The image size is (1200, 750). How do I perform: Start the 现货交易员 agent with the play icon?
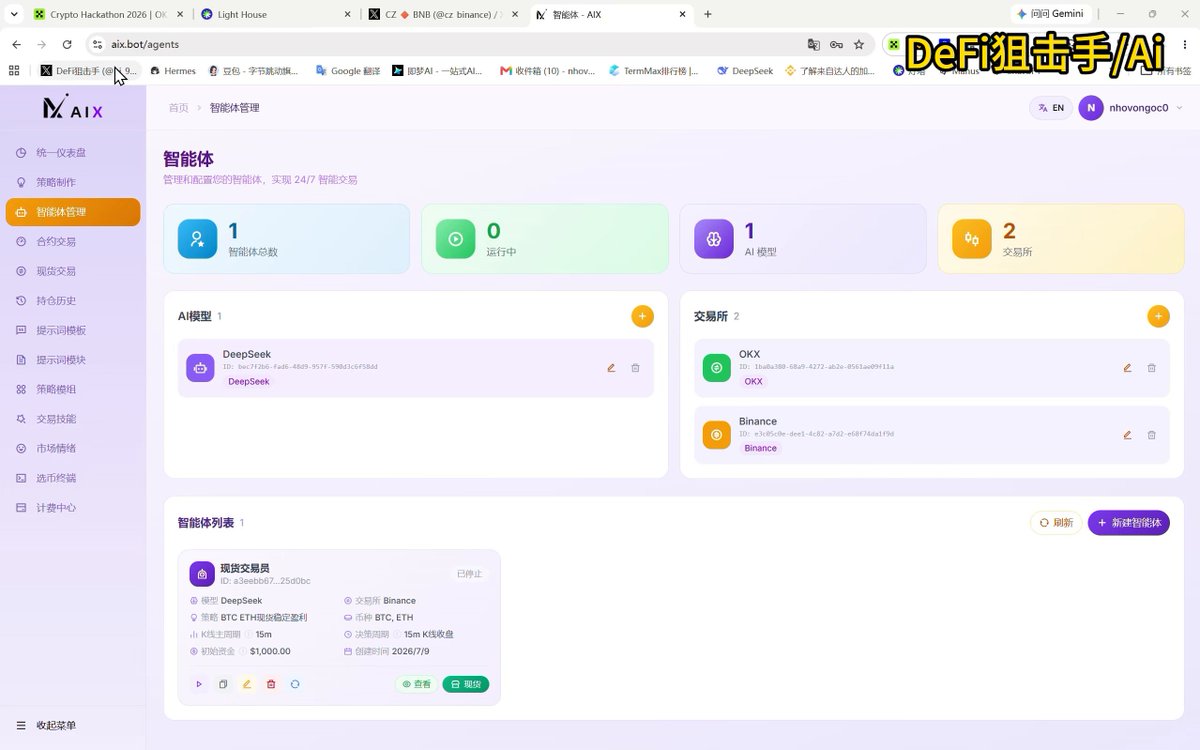coord(199,684)
